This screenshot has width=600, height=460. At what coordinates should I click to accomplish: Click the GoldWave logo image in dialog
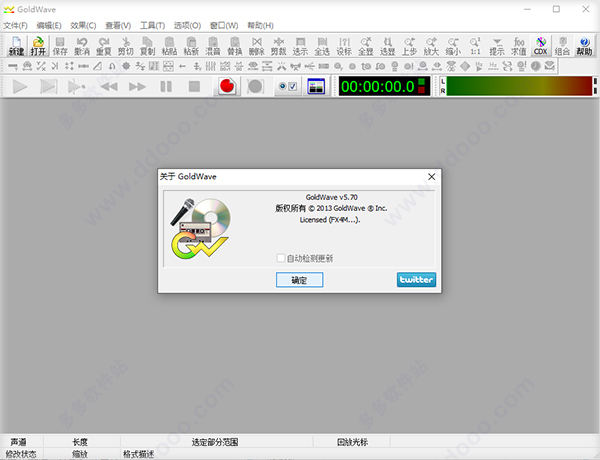pyautogui.click(x=200, y=228)
